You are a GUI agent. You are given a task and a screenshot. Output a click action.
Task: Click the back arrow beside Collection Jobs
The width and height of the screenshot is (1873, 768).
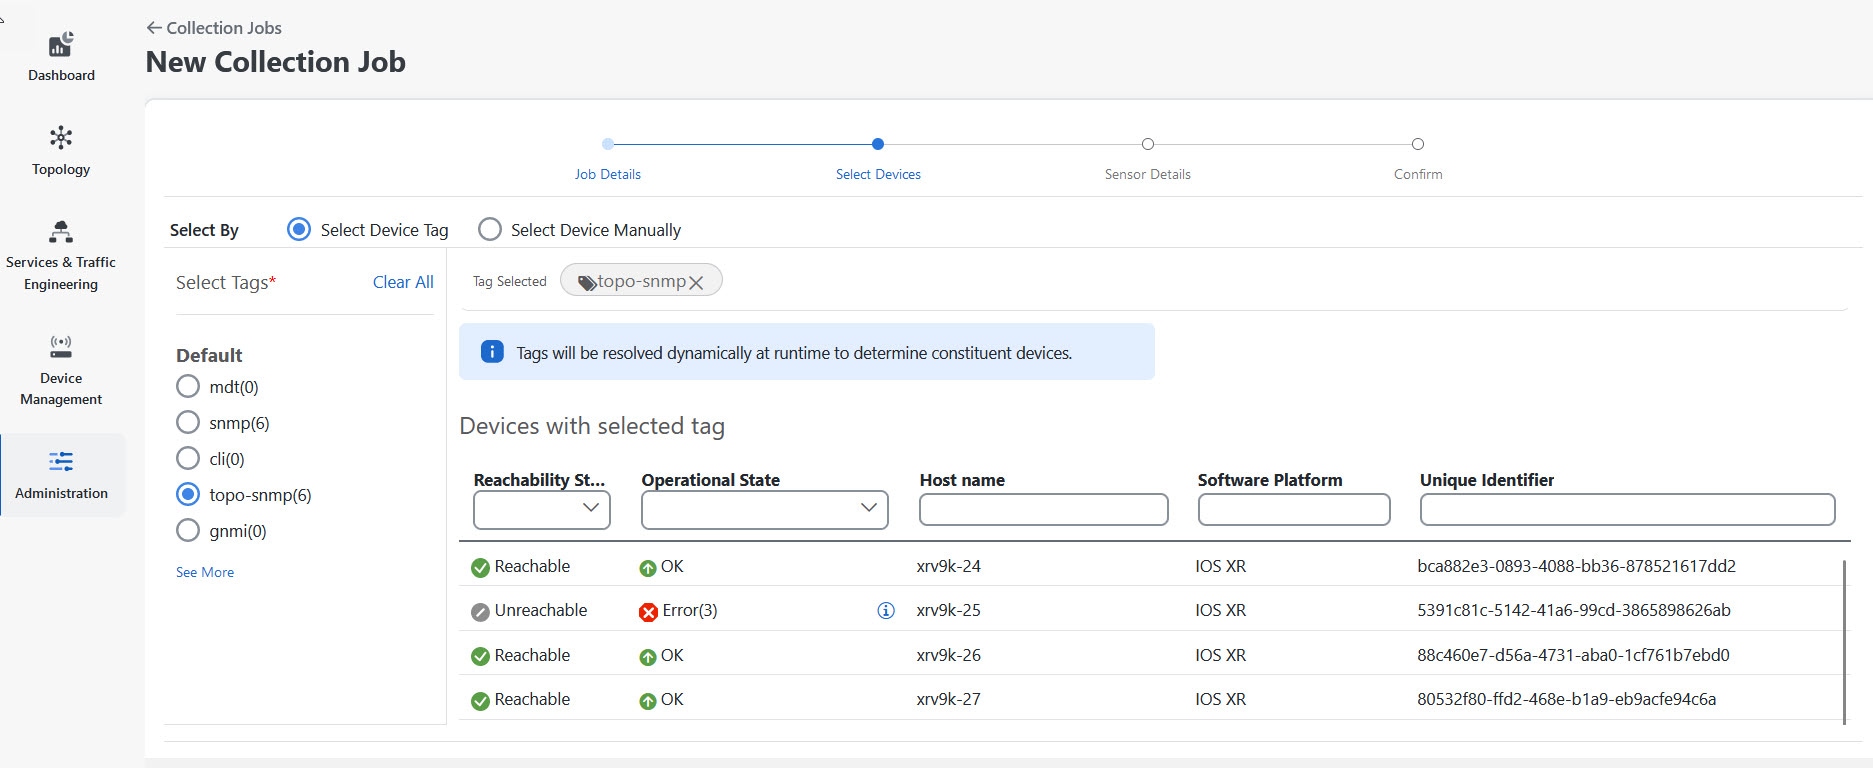pos(154,28)
